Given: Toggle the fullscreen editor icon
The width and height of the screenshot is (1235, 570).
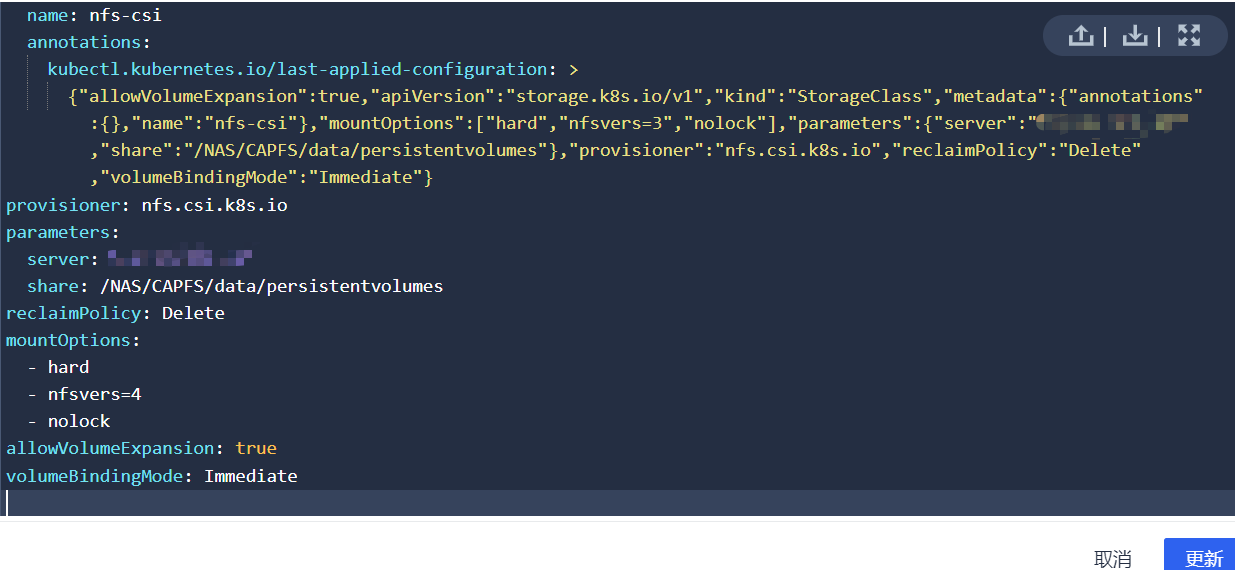Looking at the screenshot, I should click(x=1188, y=36).
